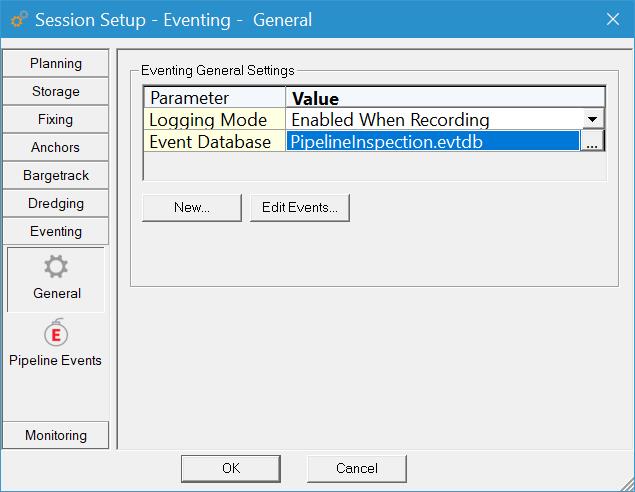Open the Planning tab
The width and height of the screenshot is (635, 492).
click(56, 63)
